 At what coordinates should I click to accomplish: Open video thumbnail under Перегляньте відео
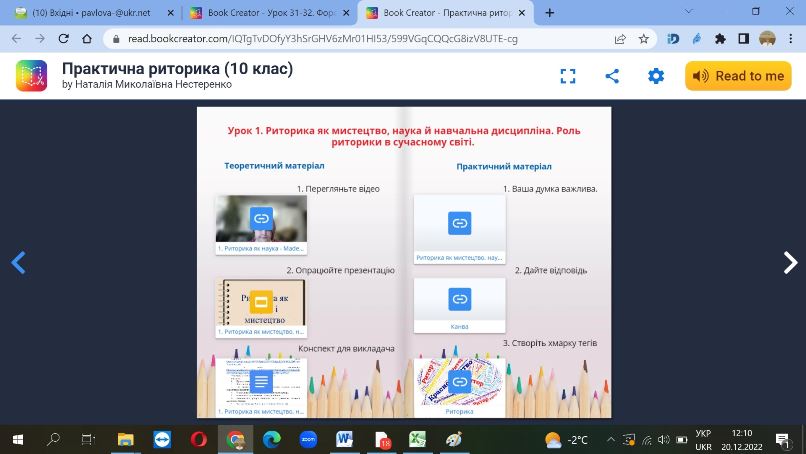[x=261, y=225]
